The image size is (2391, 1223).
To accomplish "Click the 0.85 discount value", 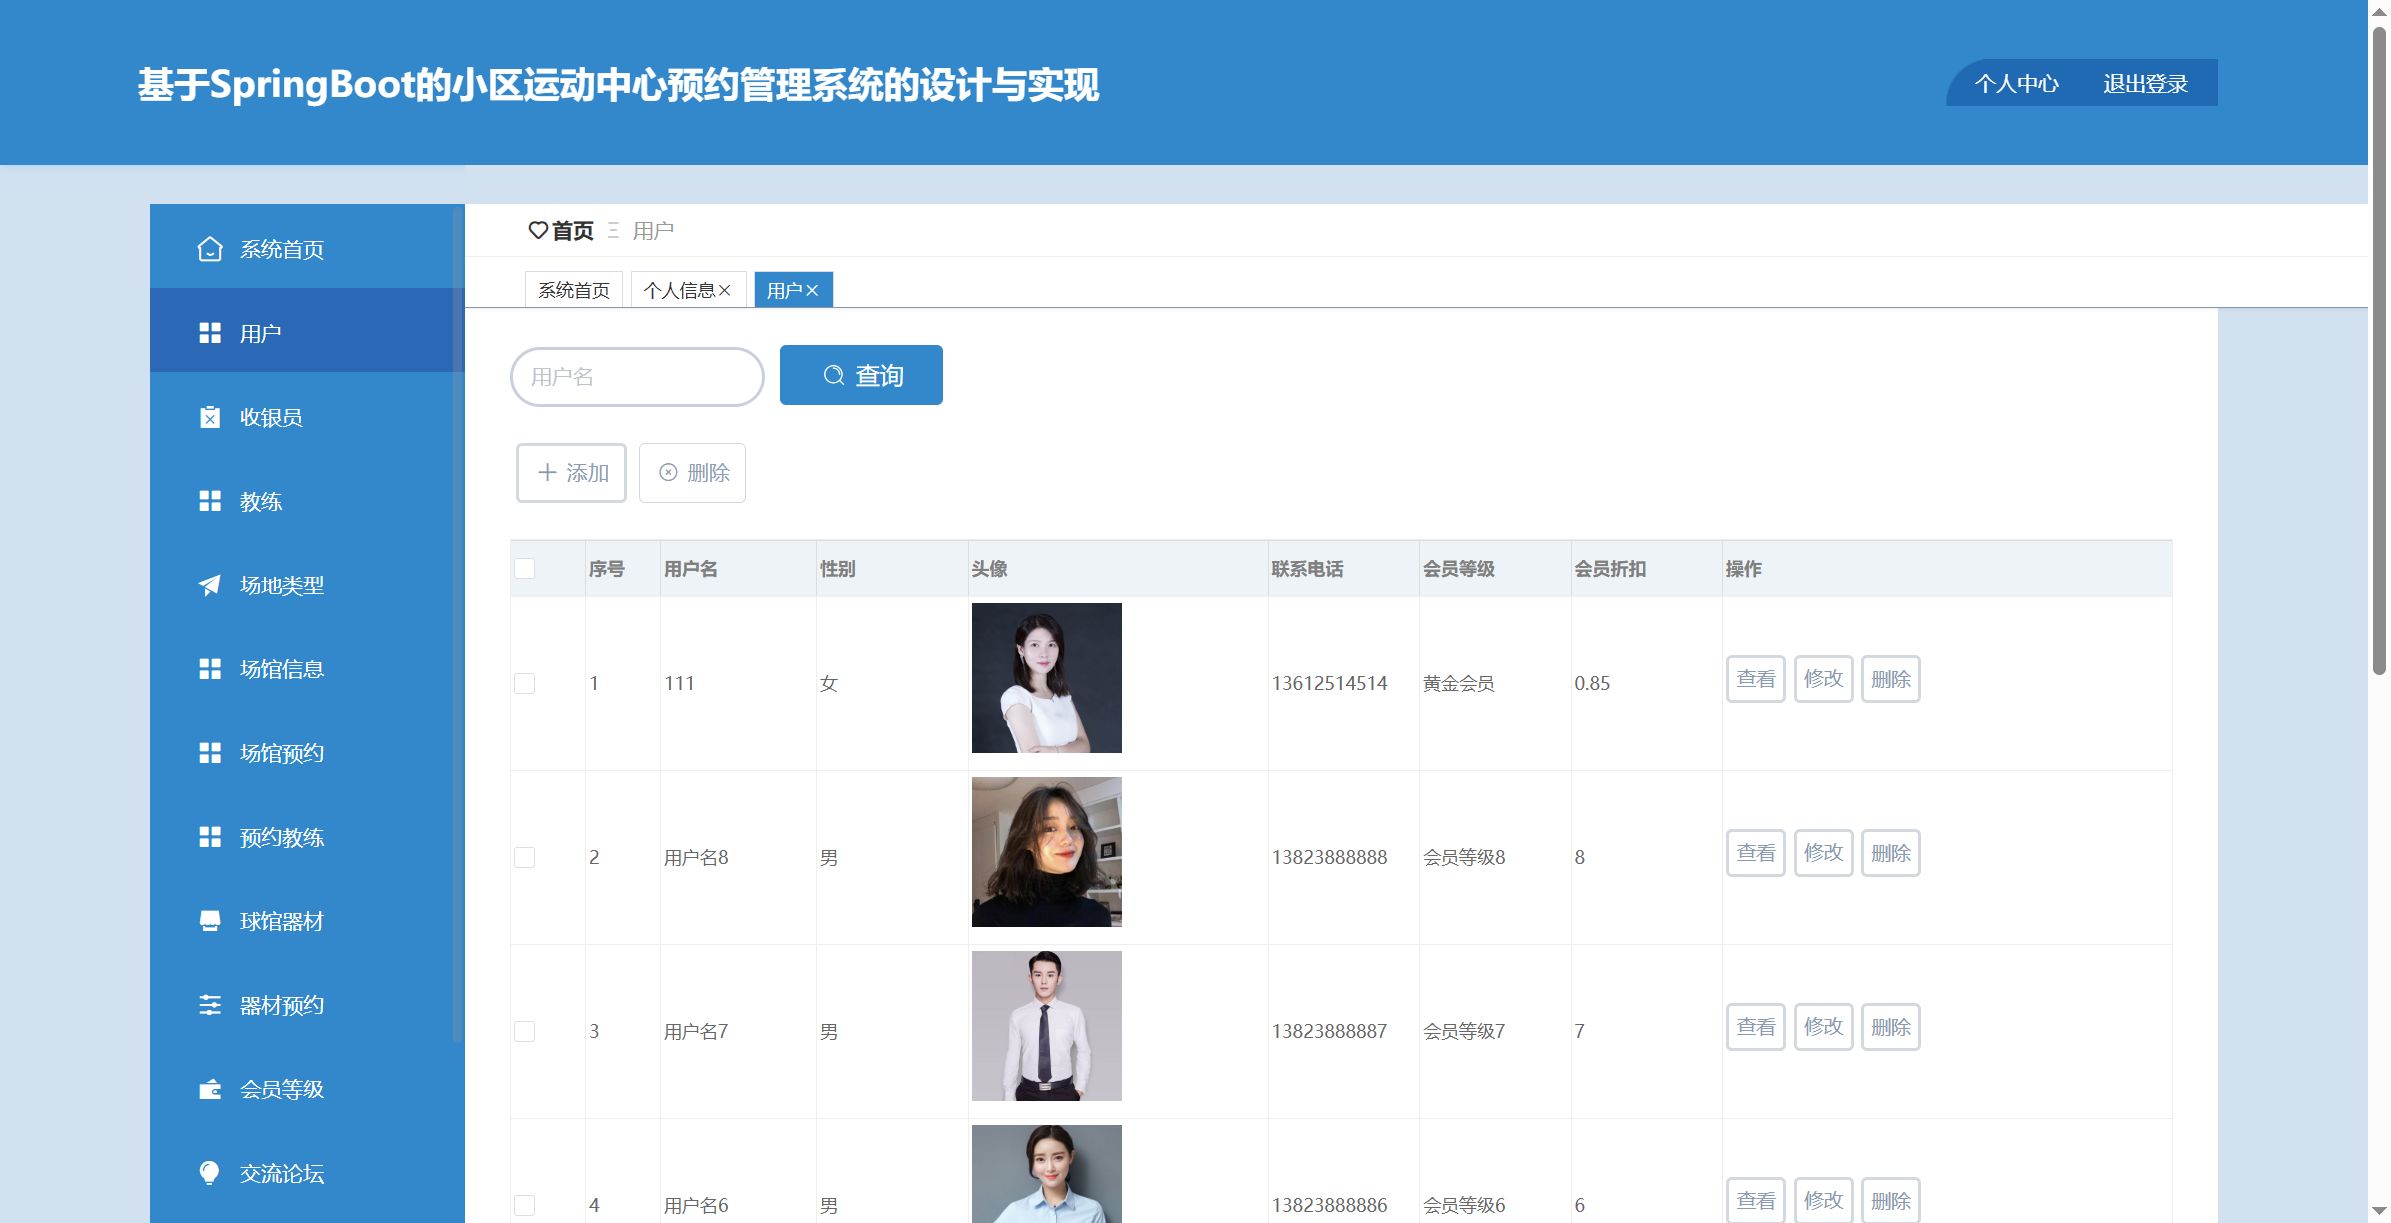I will pos(1592,683).
